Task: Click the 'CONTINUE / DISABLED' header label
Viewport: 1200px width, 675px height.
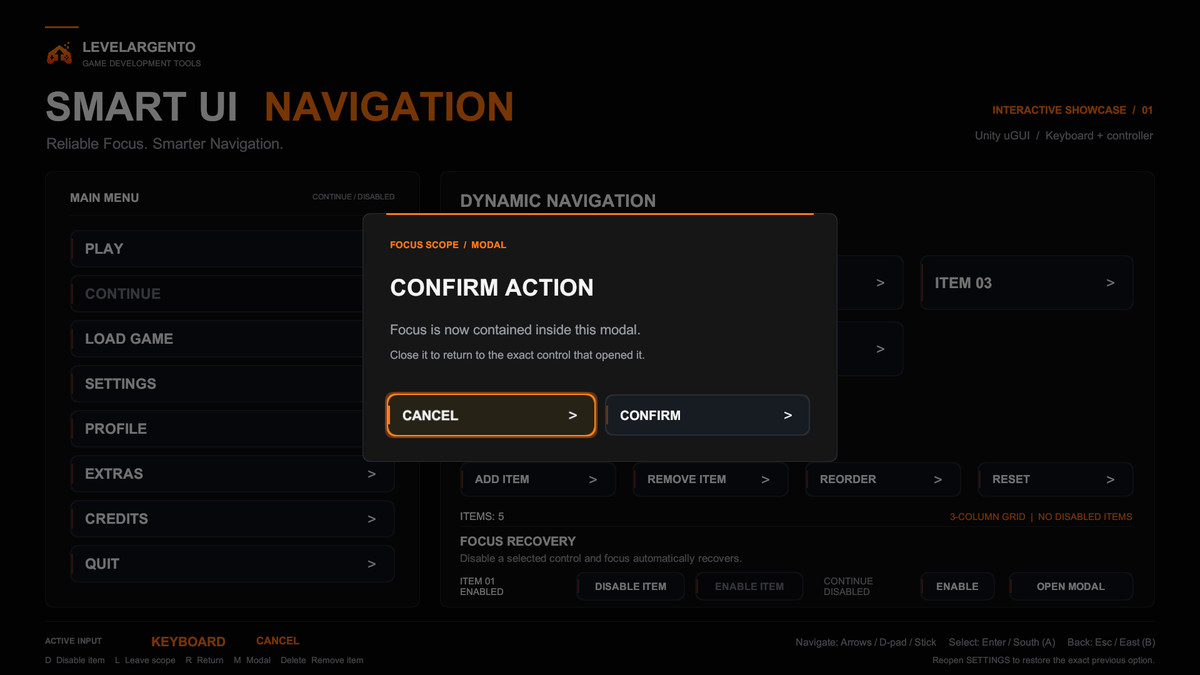Action: (353, 197)
